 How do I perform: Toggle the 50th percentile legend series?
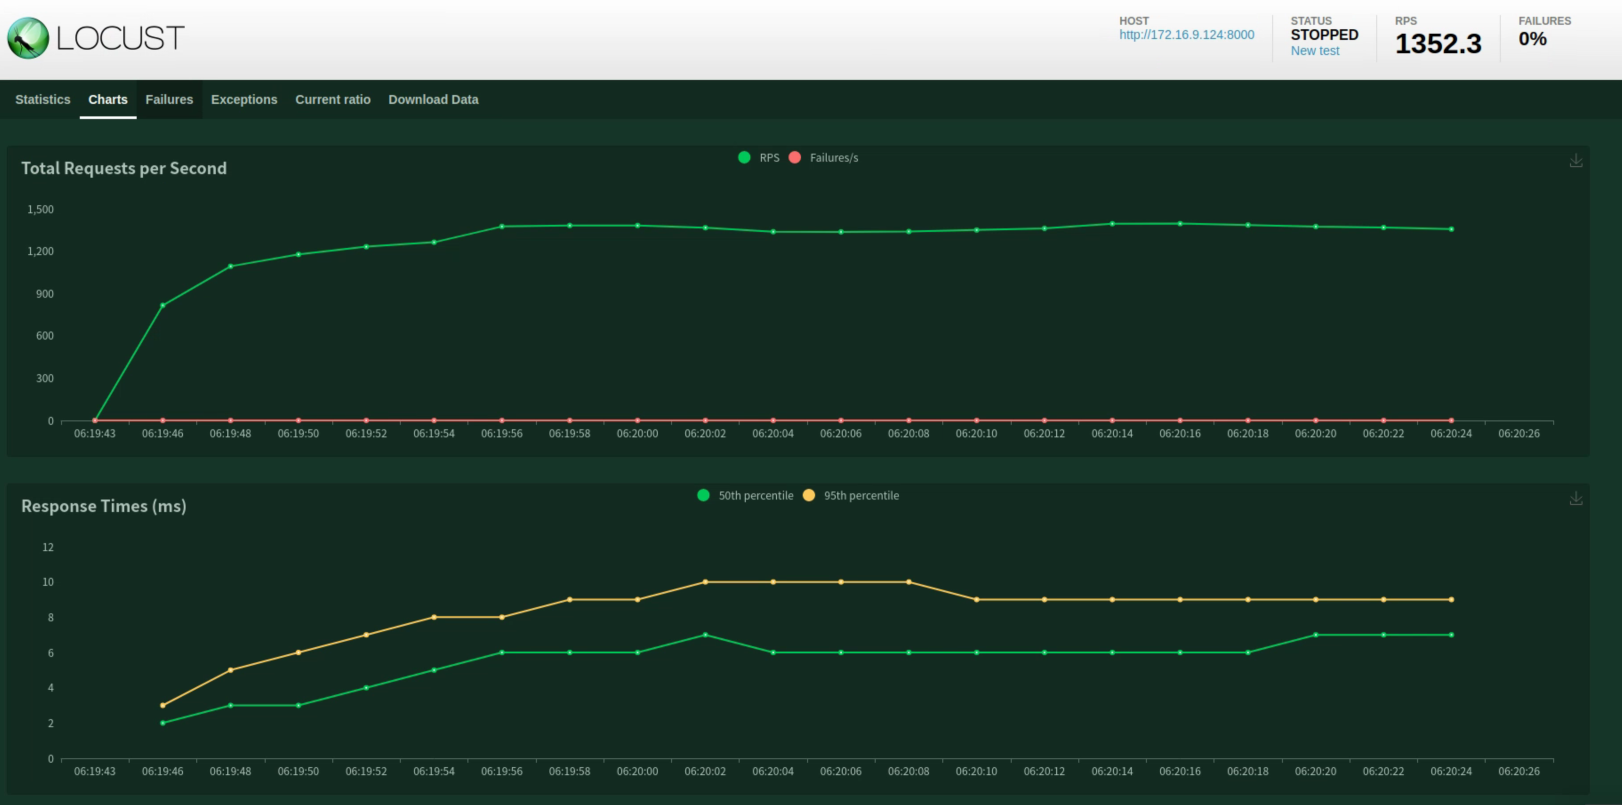pyautogui.click(x=745, y=496)
